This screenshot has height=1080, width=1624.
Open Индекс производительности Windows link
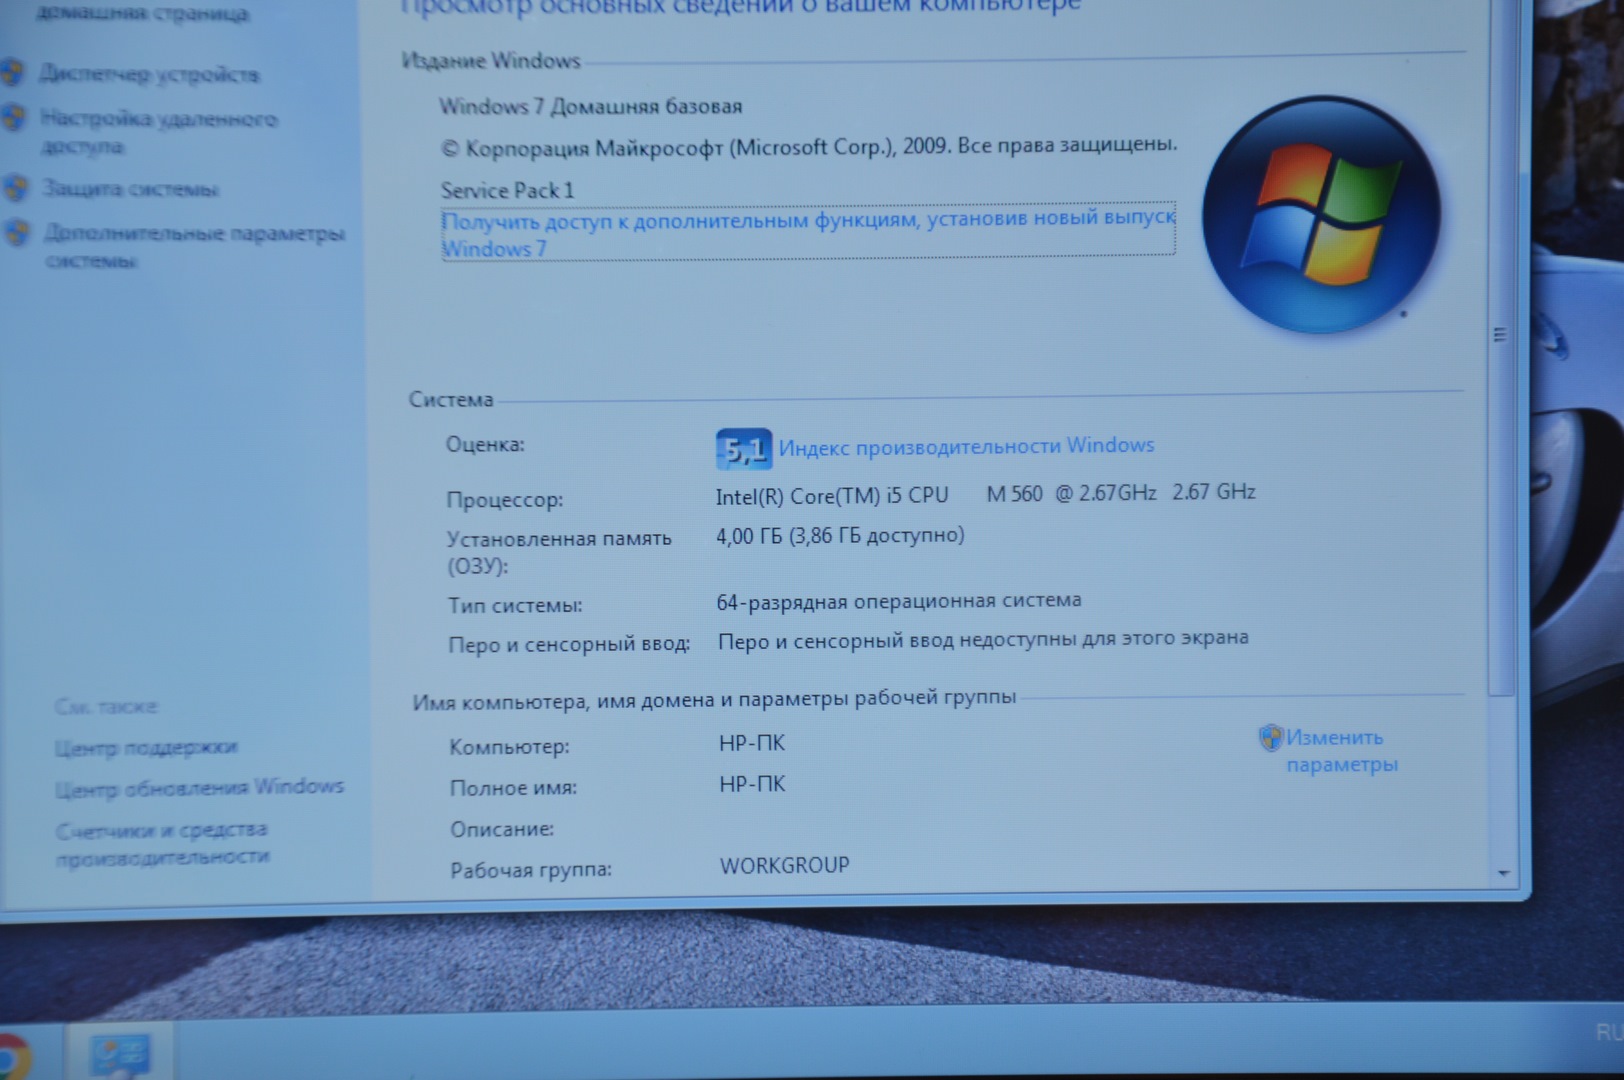coord(966,446)
